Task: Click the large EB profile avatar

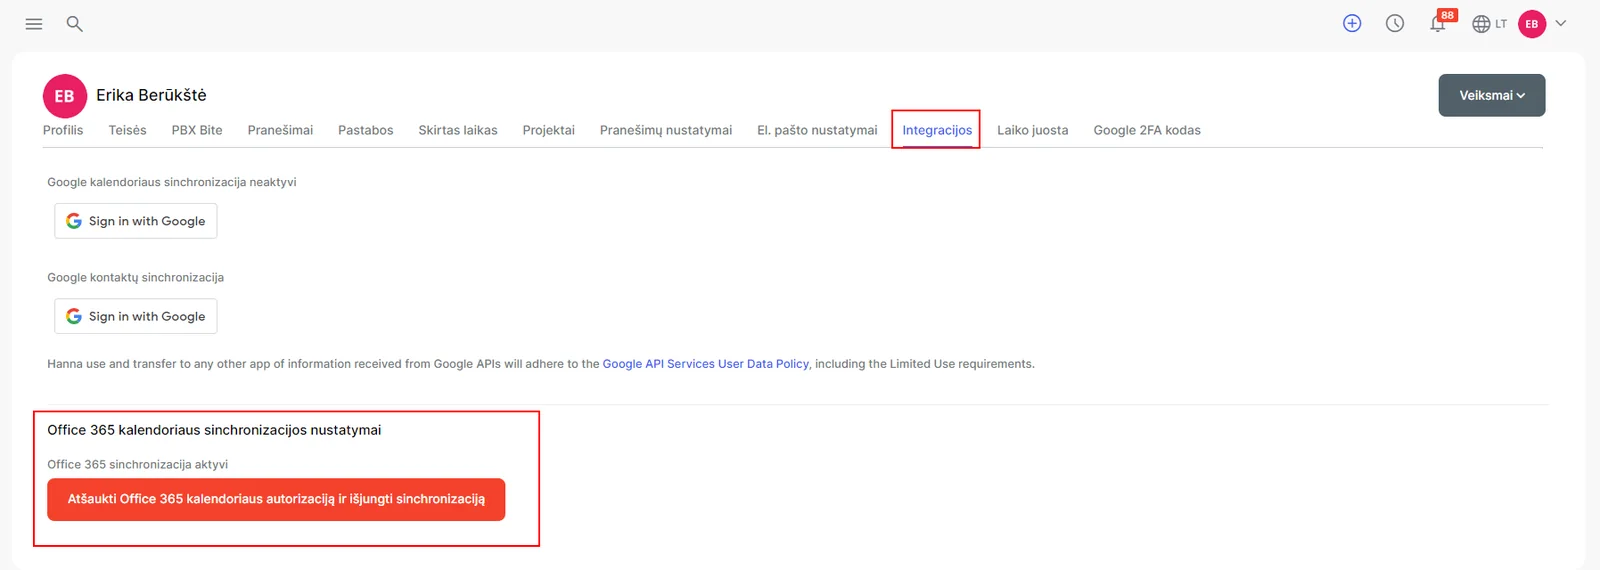Action: pyautogui.click(x=65, y=96)
